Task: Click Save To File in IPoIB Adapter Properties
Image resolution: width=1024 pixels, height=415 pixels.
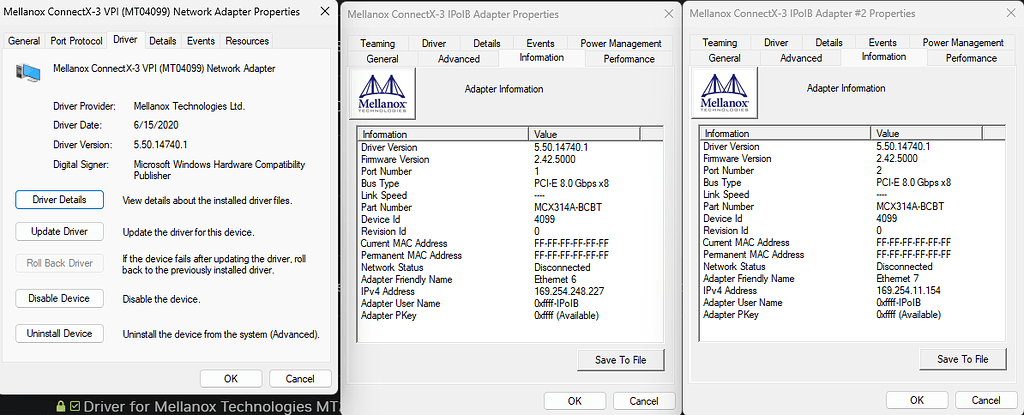Action: [x=620, y=360]
